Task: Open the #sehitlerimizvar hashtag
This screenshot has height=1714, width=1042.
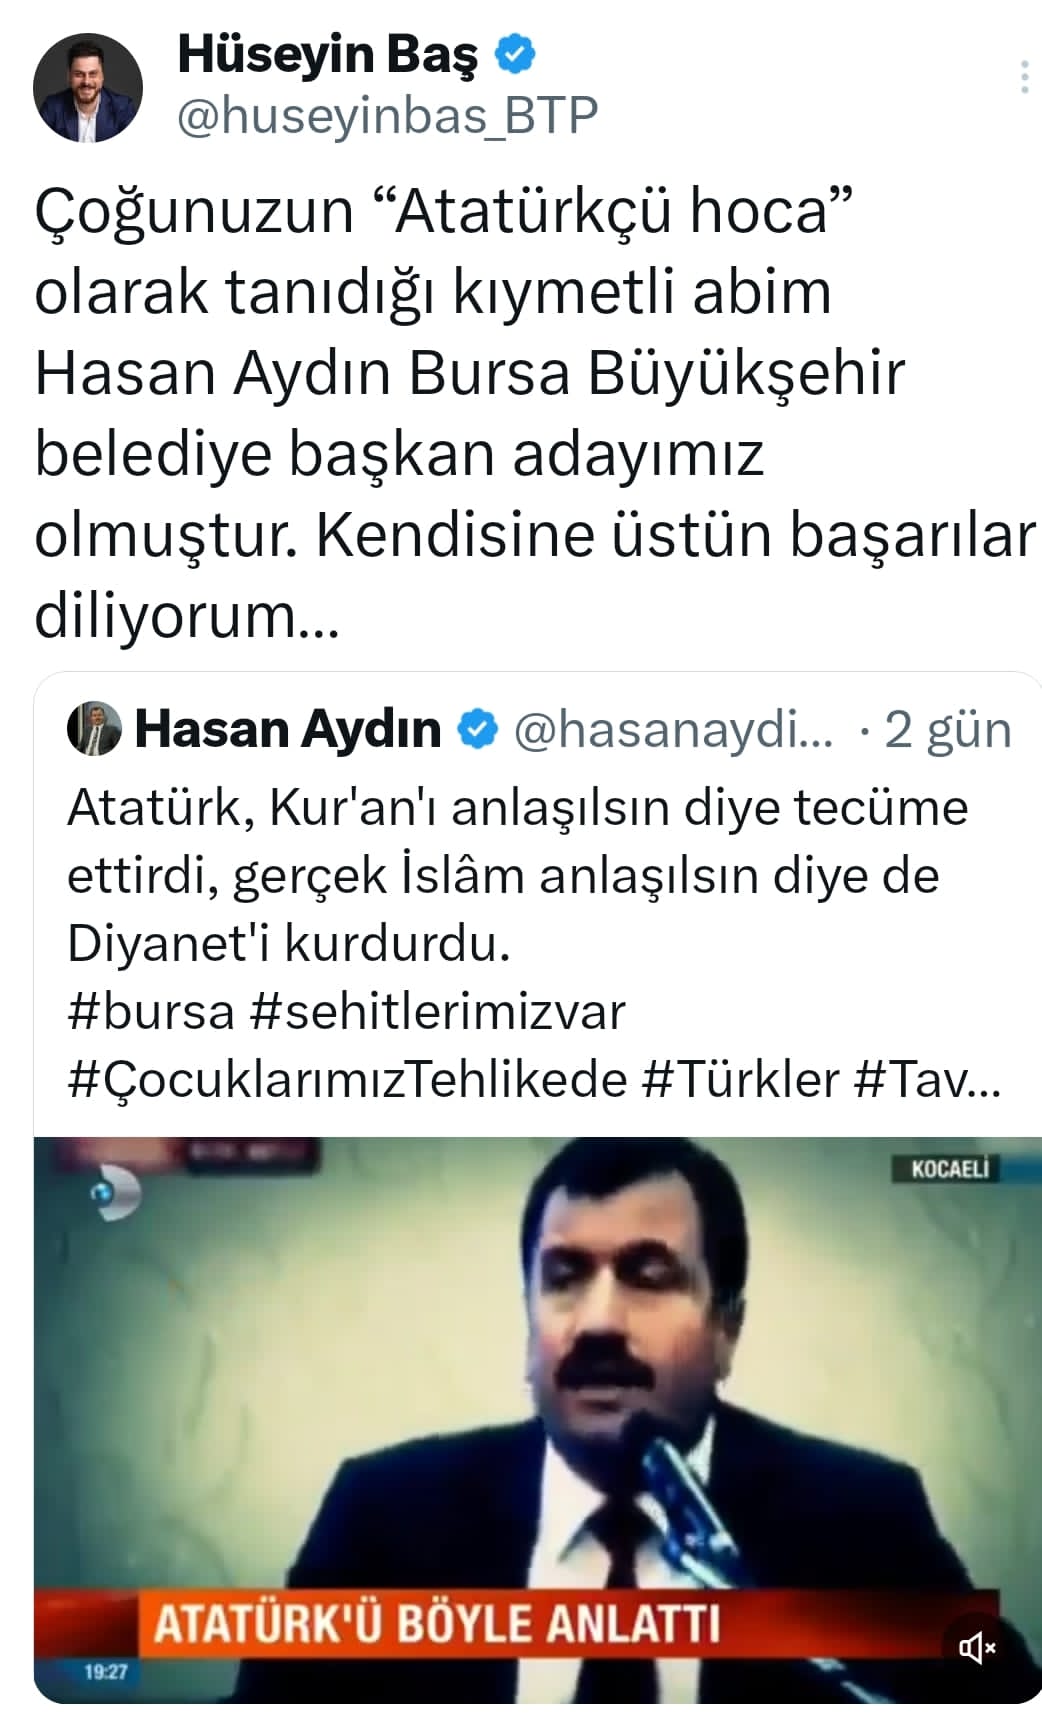Action: point(437,1011)
